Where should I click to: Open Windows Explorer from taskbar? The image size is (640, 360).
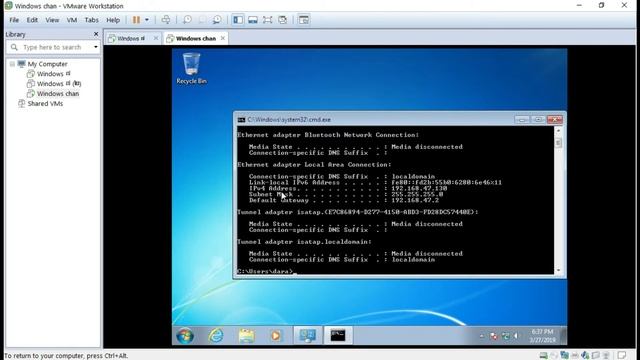(x=247, y=336)
